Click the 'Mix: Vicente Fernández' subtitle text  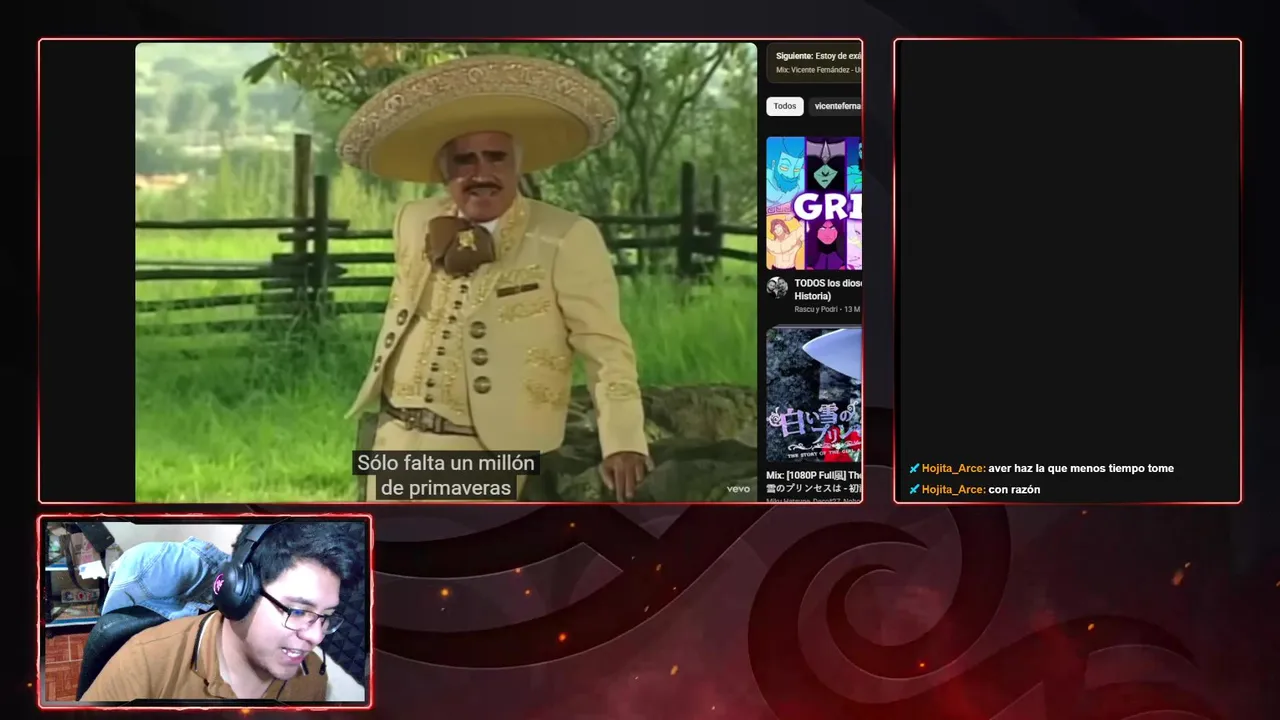819,70
